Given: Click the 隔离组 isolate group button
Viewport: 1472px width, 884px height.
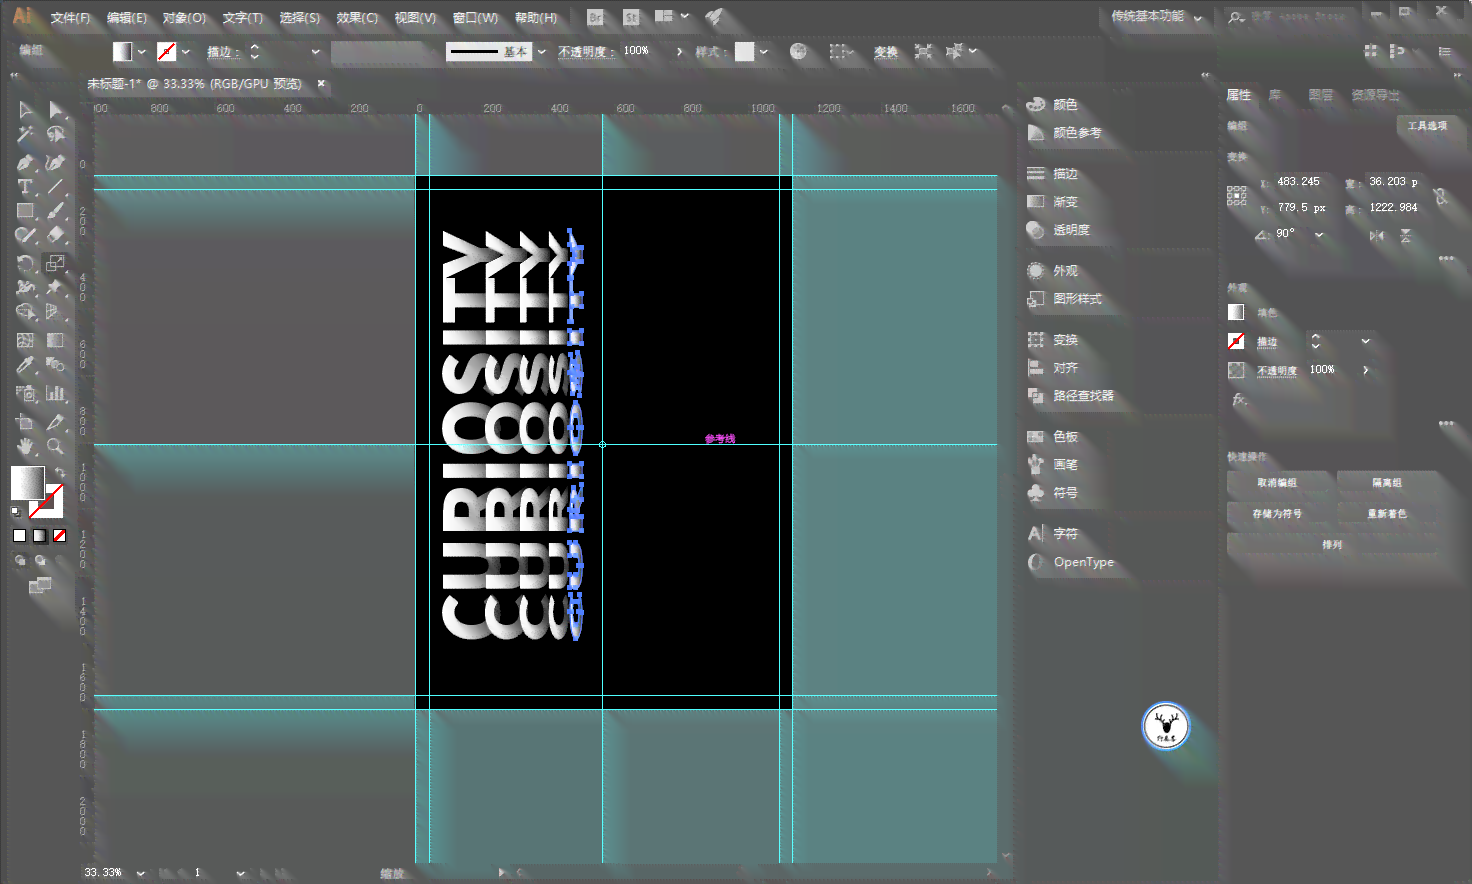Looking at the screenshot, I should pyautogui.click(x=1387, y=483).
